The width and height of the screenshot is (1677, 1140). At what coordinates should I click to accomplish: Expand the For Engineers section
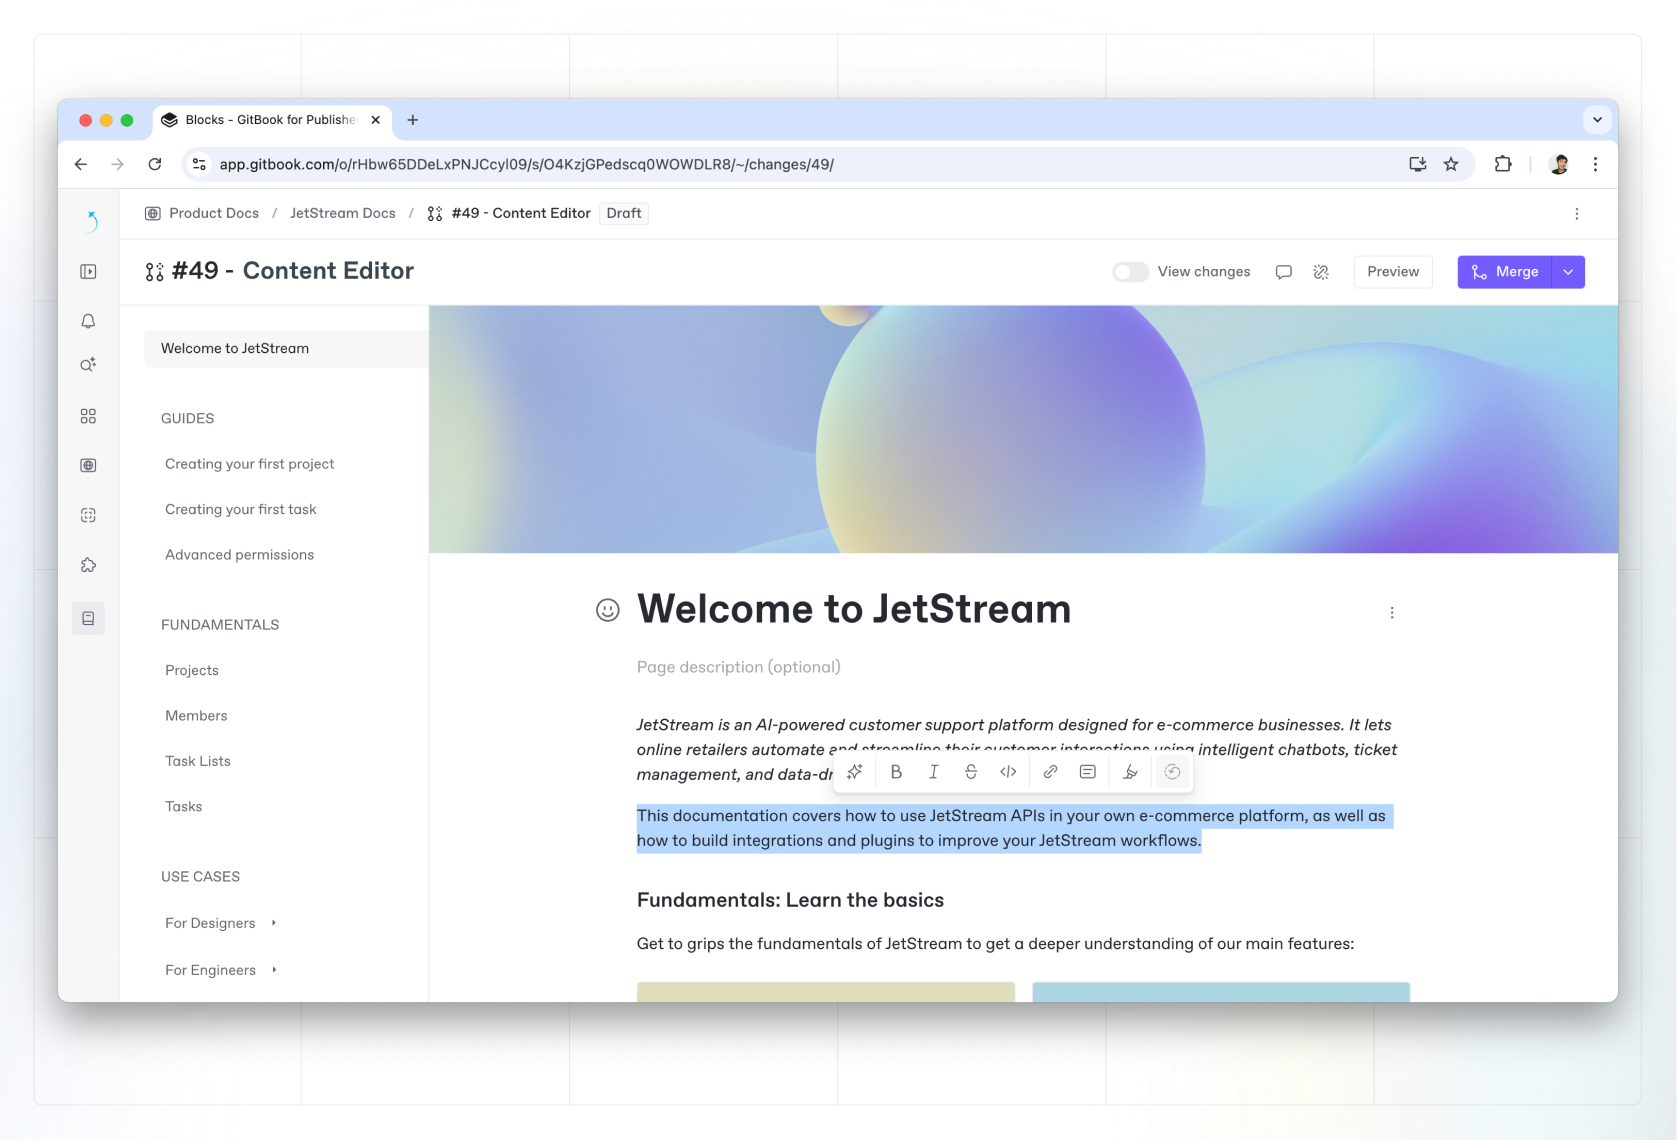pos(274,970)
